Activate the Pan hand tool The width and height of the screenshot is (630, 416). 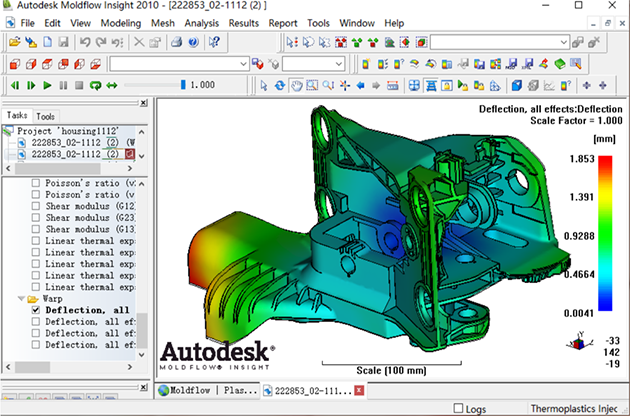click(x=296, y=85)
